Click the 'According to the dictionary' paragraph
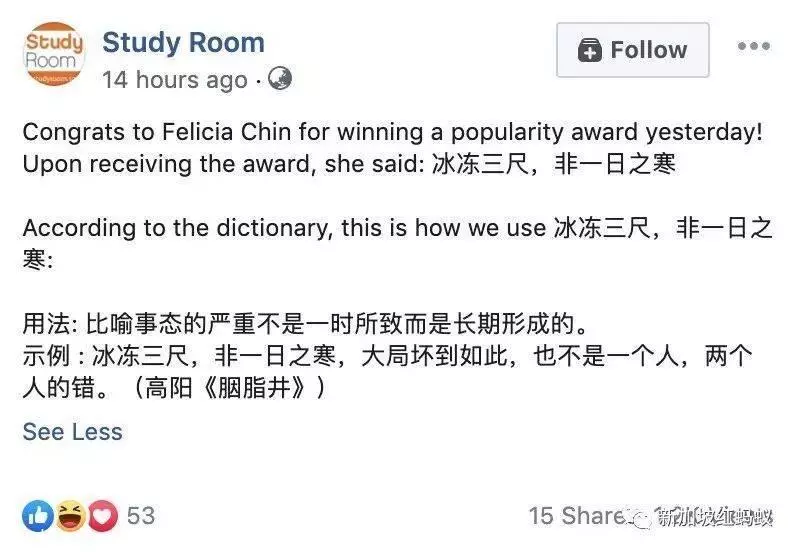Viewport: 798px width, 552px height. tap(398, 244)
